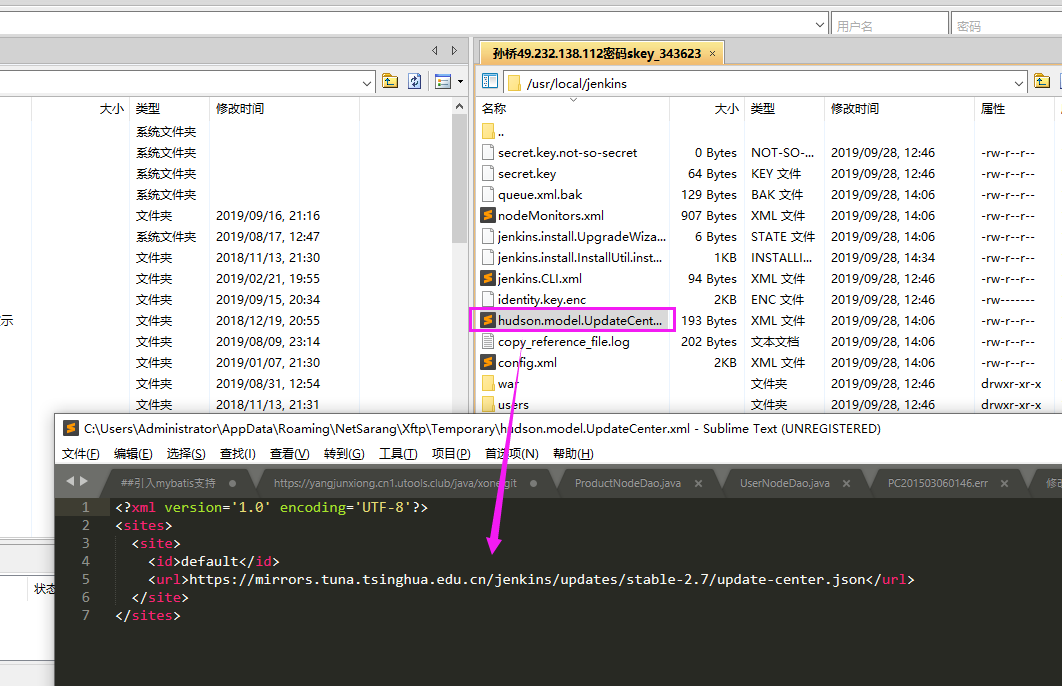Navigate up one folder in remote pane
The width and height of the screenshot is (1062, 686).
pos(1042,81)
